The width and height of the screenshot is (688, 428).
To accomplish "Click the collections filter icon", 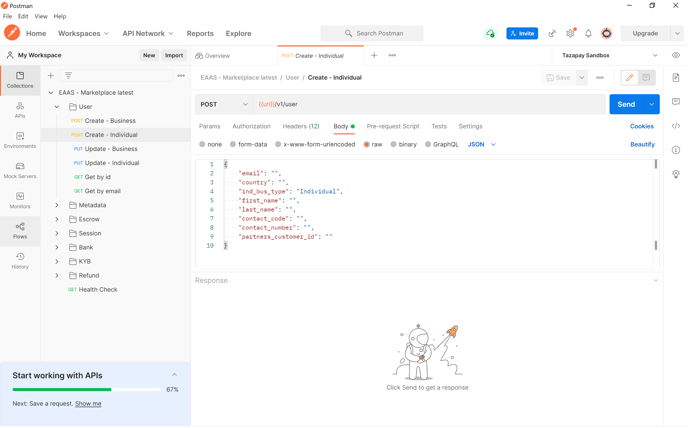I will (x=68, y=76).
